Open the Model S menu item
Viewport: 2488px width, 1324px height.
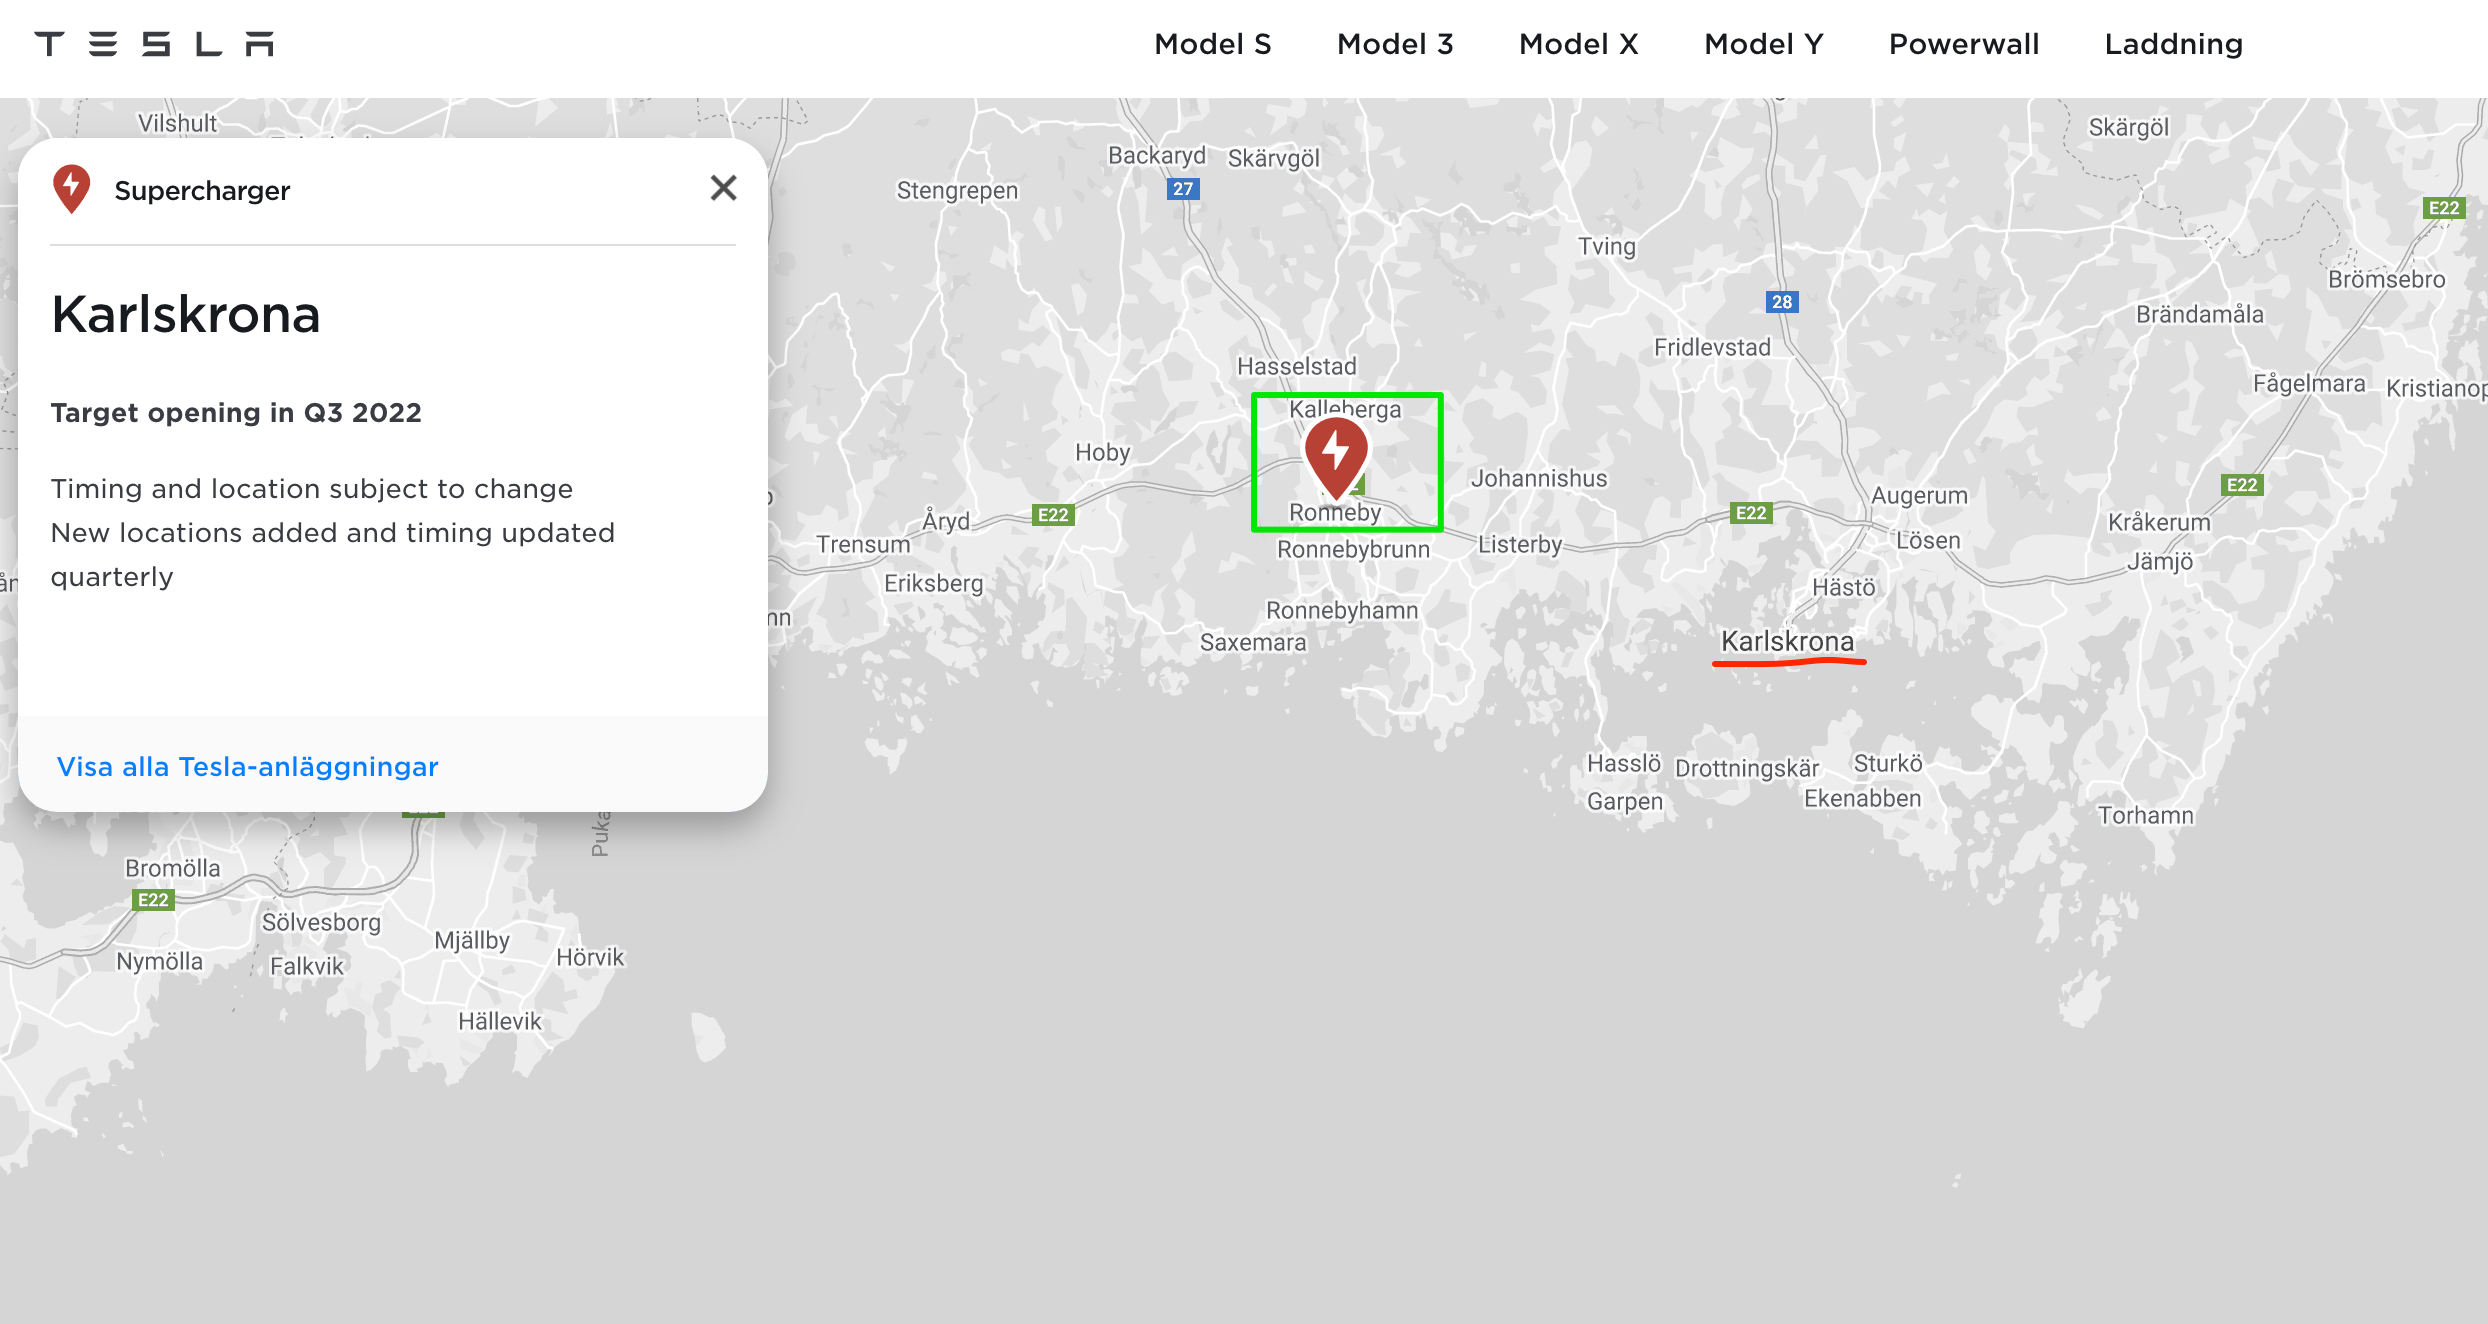pyautogui.click(x=1212, y=44)
